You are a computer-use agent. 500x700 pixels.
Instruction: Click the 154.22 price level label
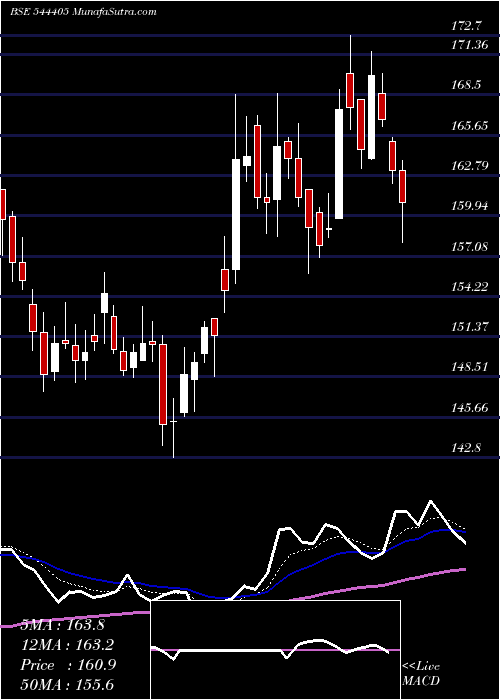tap(470, 286)
